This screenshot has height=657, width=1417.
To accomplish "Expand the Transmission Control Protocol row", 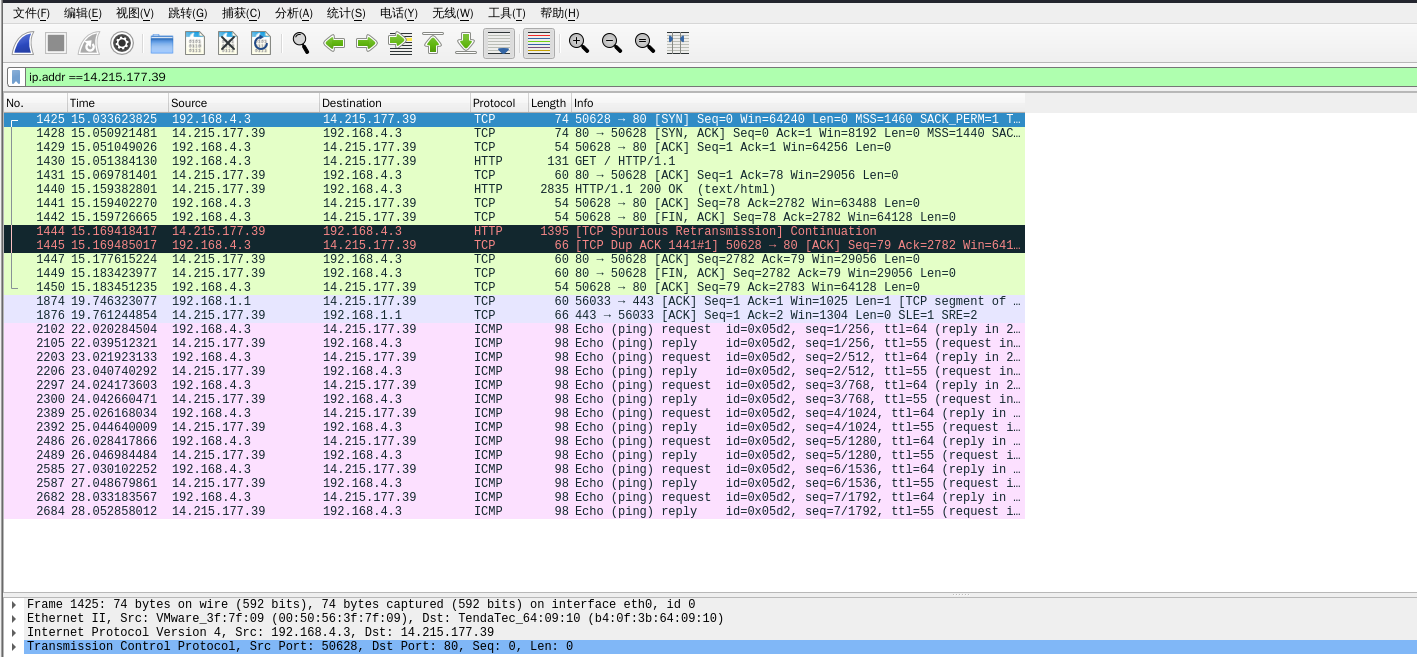I will pyautogui.click(x=14, y=647).
